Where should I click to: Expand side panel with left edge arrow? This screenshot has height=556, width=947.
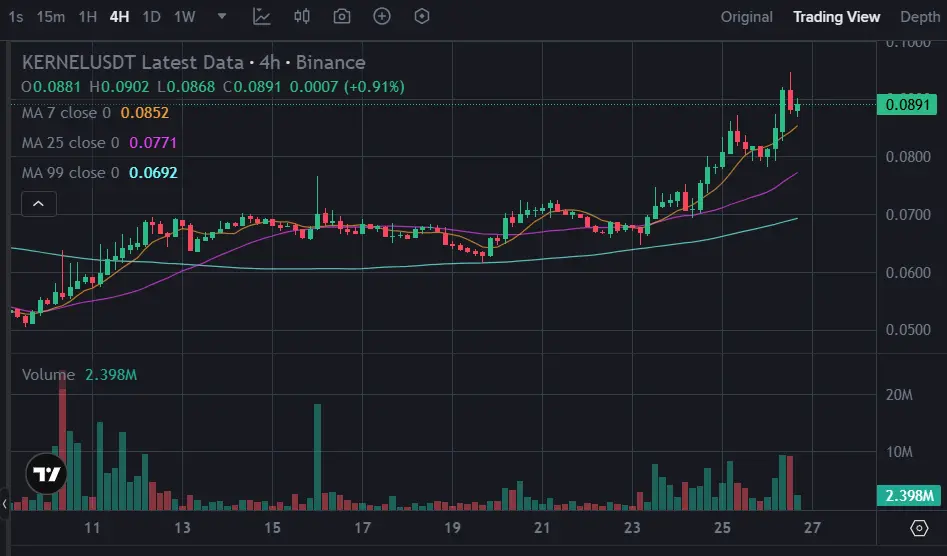point(5,503)
